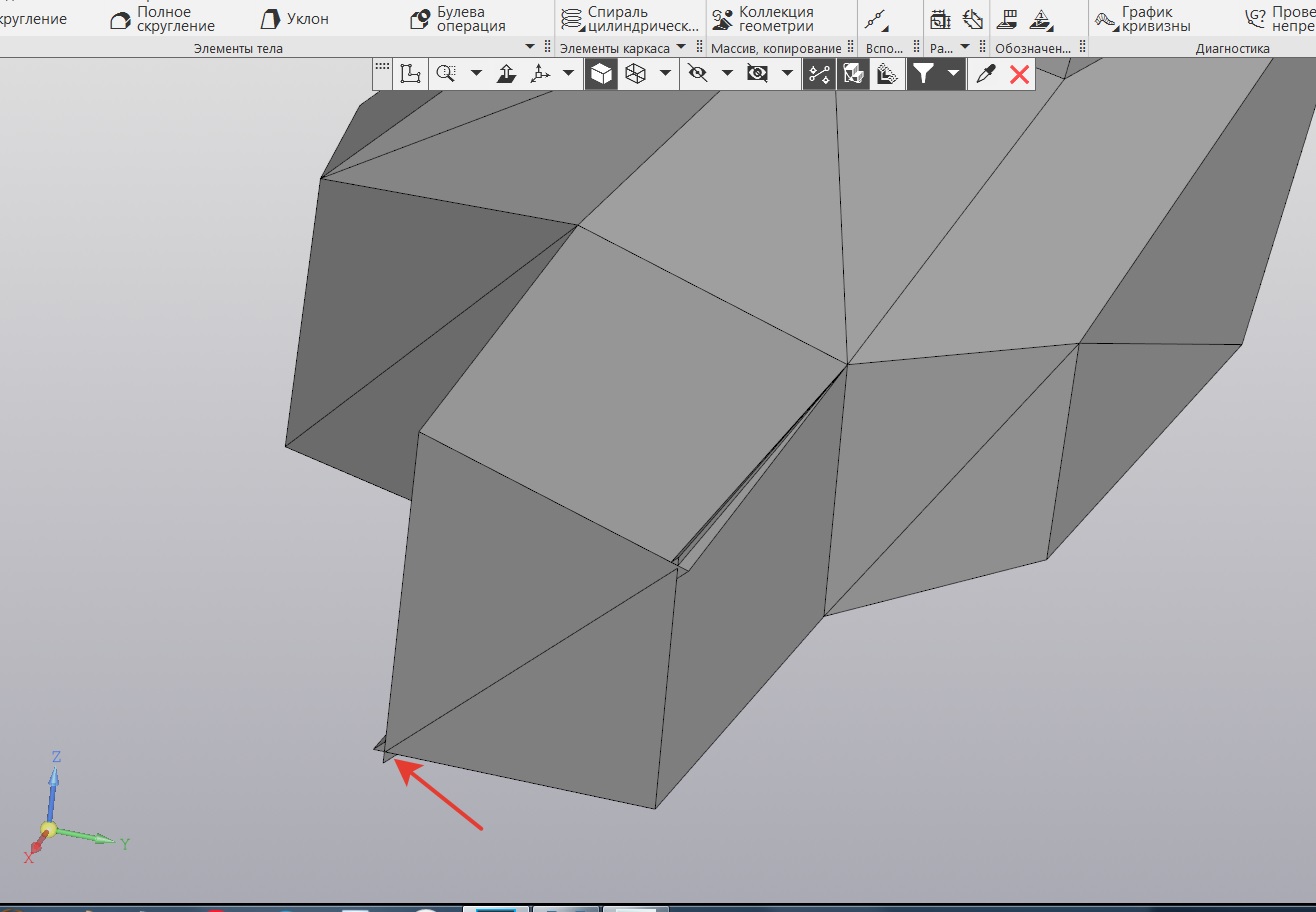The height and width of the screenshot is (912, 1316).
Task: Click the view orientation axes icon
Action: point(540,73)
